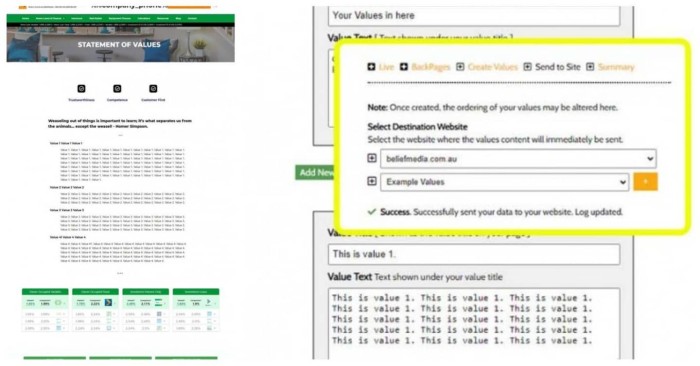Click the Customer First icon on preview
This screenshot has width=700, height=366.
coord(153,88)
